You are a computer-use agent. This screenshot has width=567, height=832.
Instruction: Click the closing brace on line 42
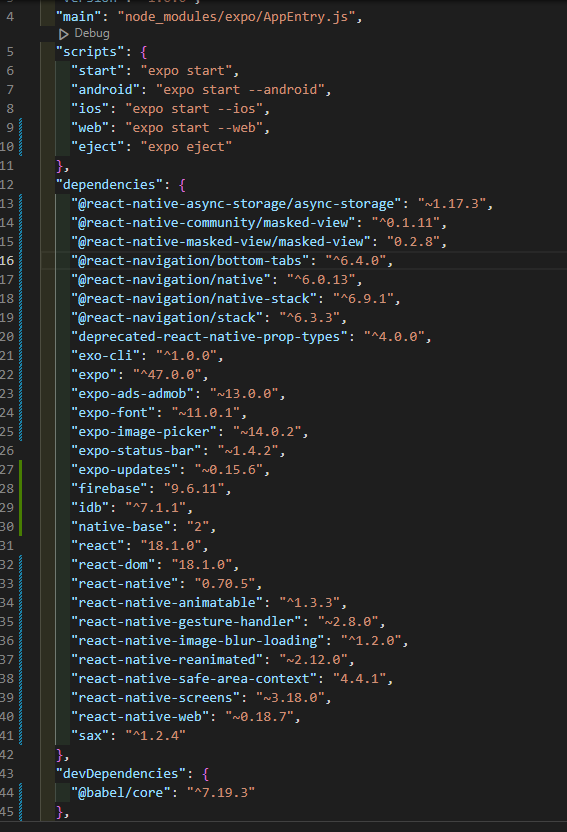click(59, 755)
